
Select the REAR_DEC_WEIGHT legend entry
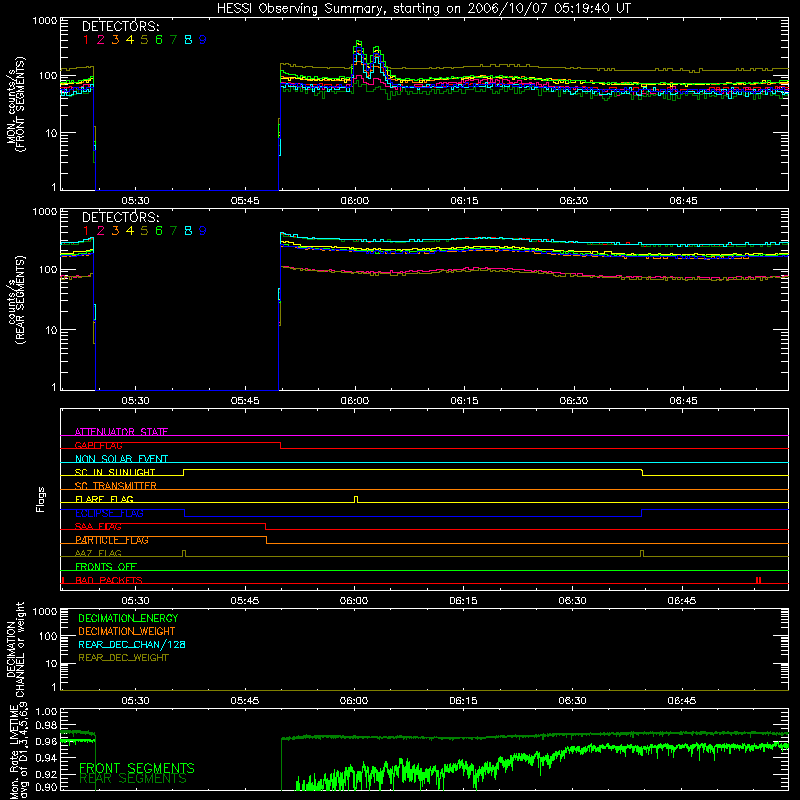(x=123, y=658)
